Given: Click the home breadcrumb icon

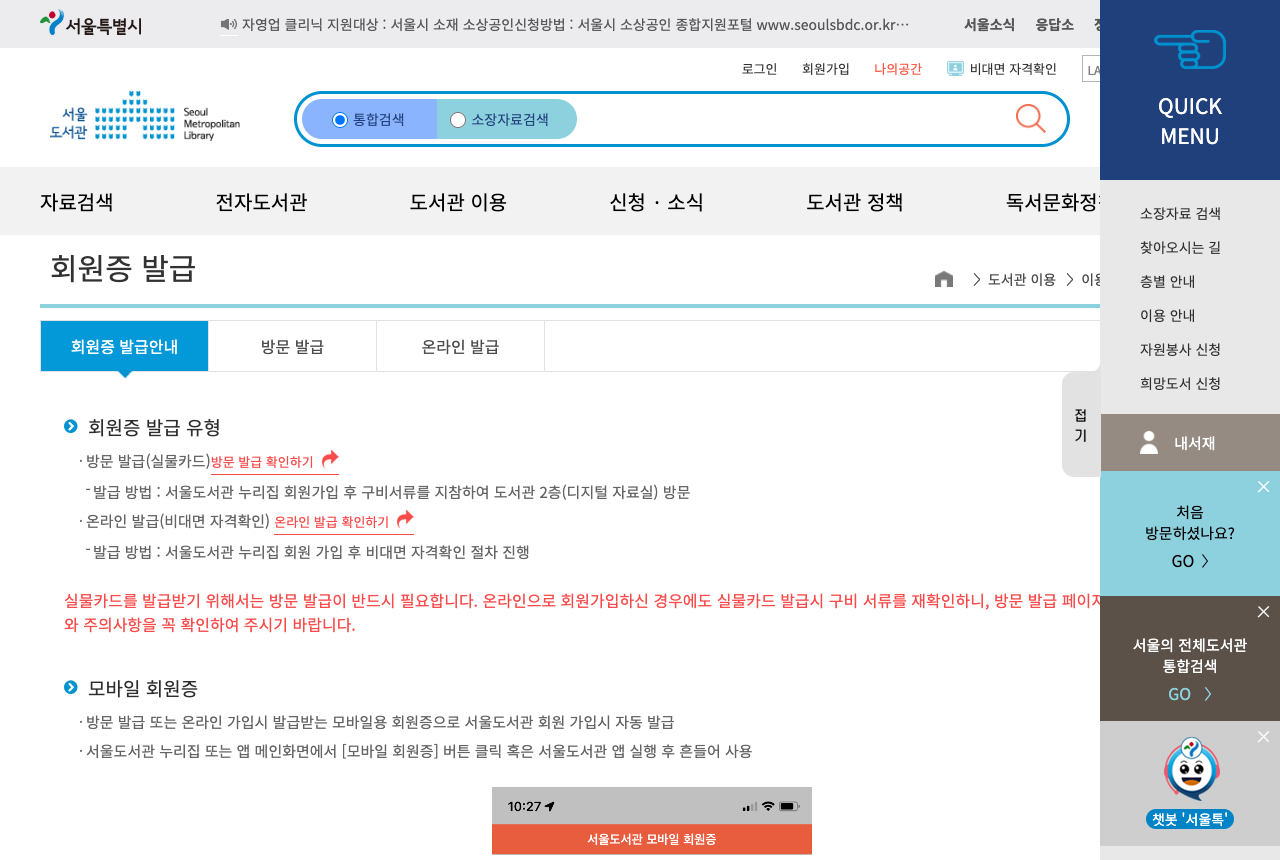Looking at the screenshot, I should pyautogui.click(x=944, y=279).
